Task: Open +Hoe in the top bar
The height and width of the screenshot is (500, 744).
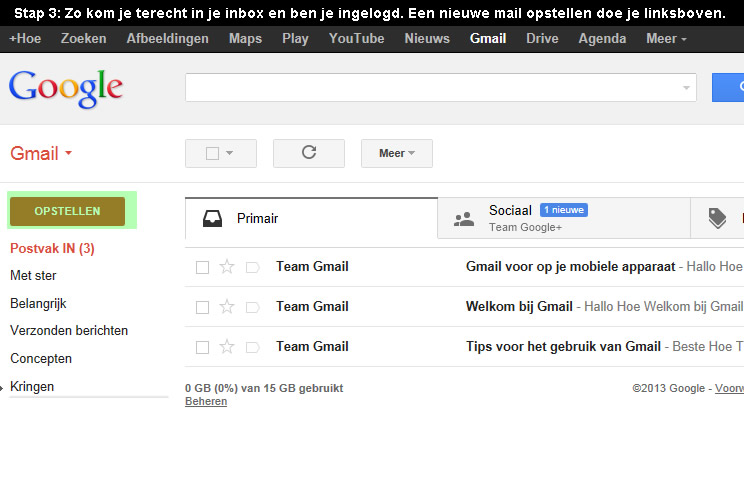Action: 25,39
